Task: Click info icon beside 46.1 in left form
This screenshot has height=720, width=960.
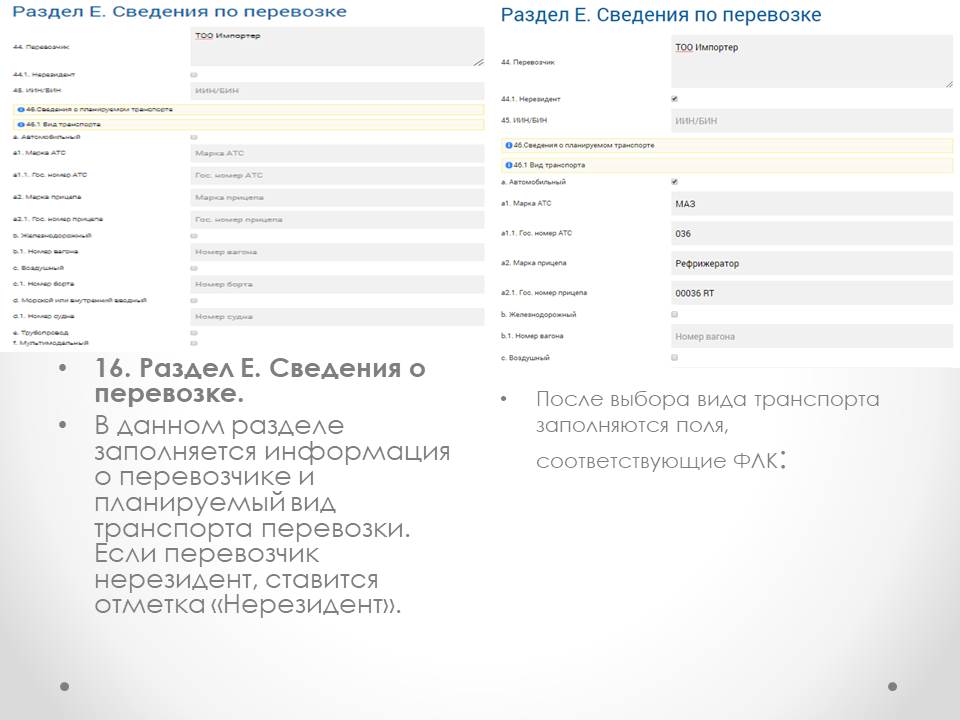Action: (x=19, y=125)
